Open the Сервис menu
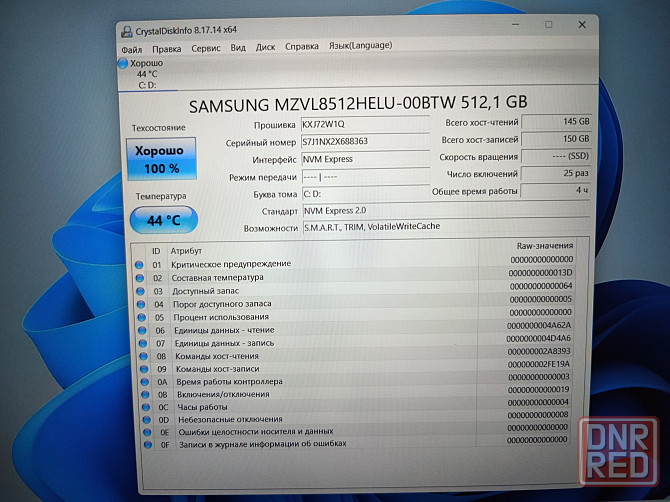Screen dimensions: 670x502 coord(206,48)
